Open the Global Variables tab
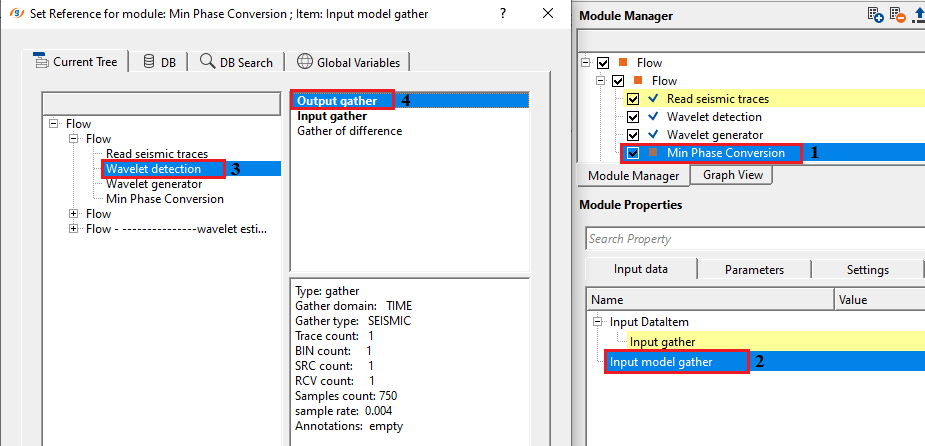Image resolution: width=925 pixels, height=446 pixels. click(x=348, y=62)
